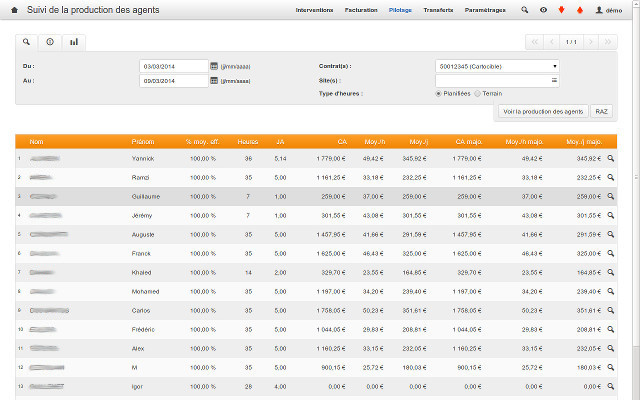The height and width of the screenshot is (400, 640).
Task: View details magnifier for Alex row
Action: (611, 348)
